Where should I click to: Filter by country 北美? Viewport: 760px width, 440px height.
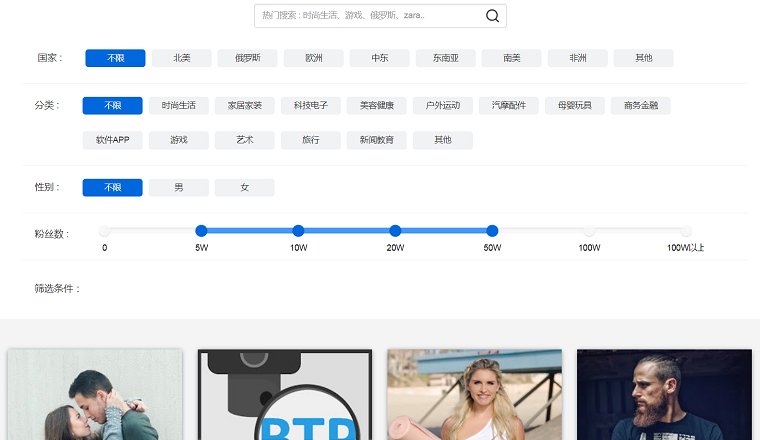(x=182, y=58)
